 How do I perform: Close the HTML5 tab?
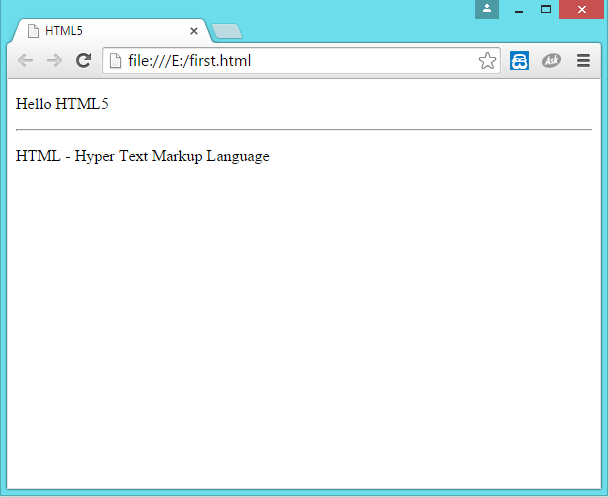[x=194, y=31]
